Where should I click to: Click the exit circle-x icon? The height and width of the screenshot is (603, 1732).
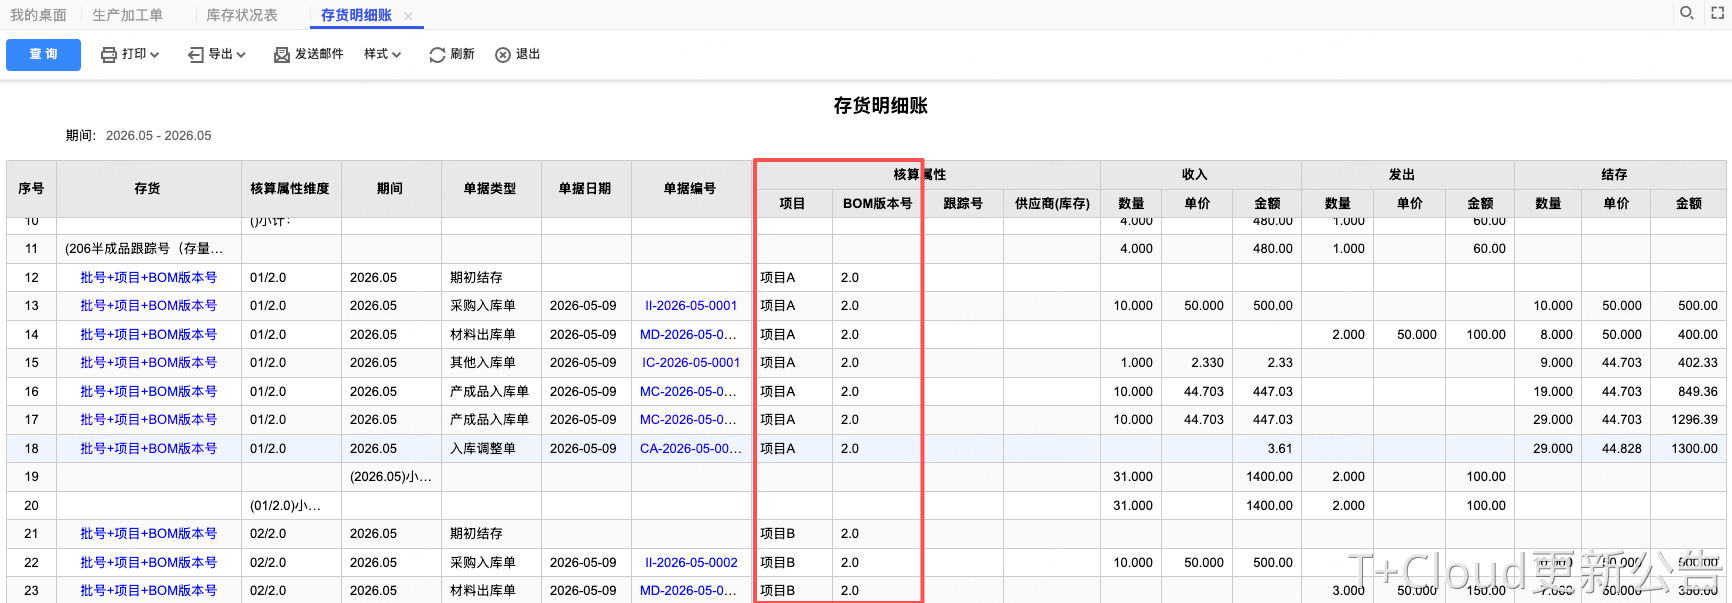(503, 55)
